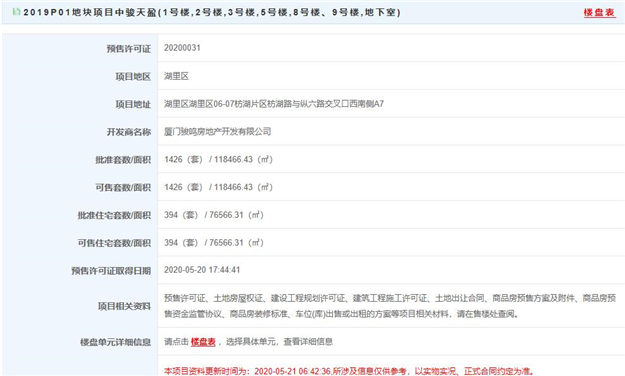The image size is (625, 376).
Task: Select the district value 湖里区
Action: click(x=176, y=76)
